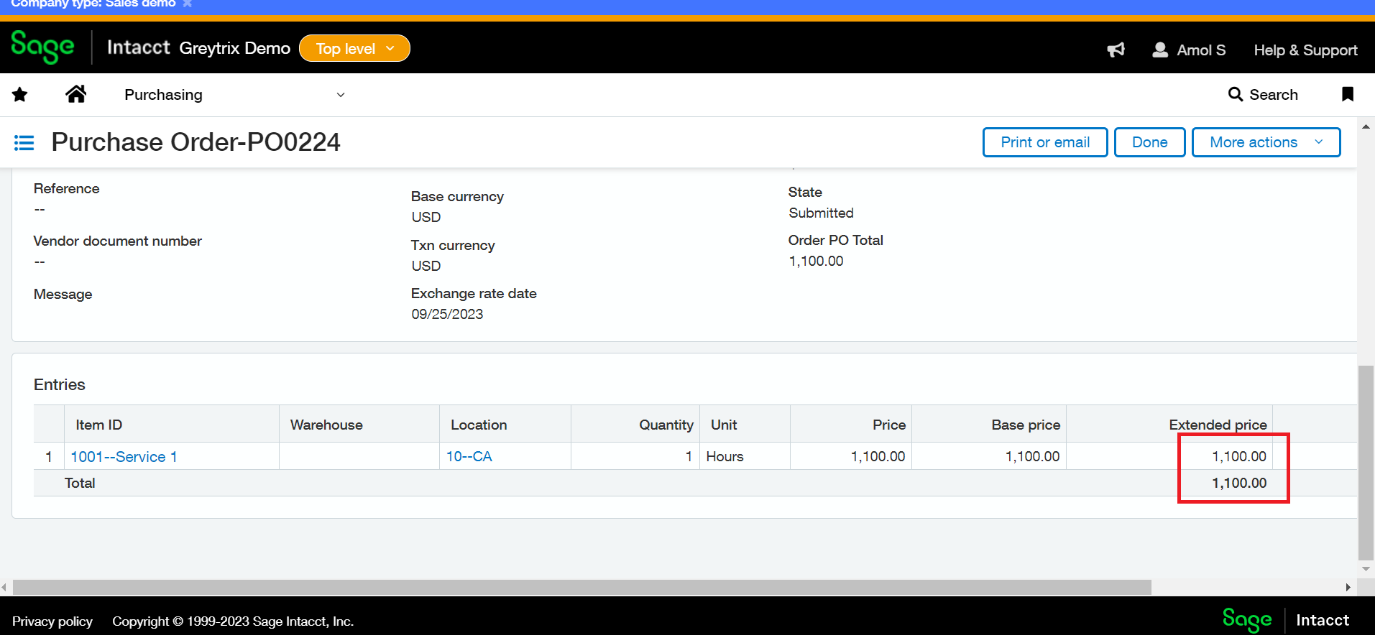Open the Amol S user menu
Viewport: 1375px width, 643px height.
pyautogui.click(x=1189, y=50)
